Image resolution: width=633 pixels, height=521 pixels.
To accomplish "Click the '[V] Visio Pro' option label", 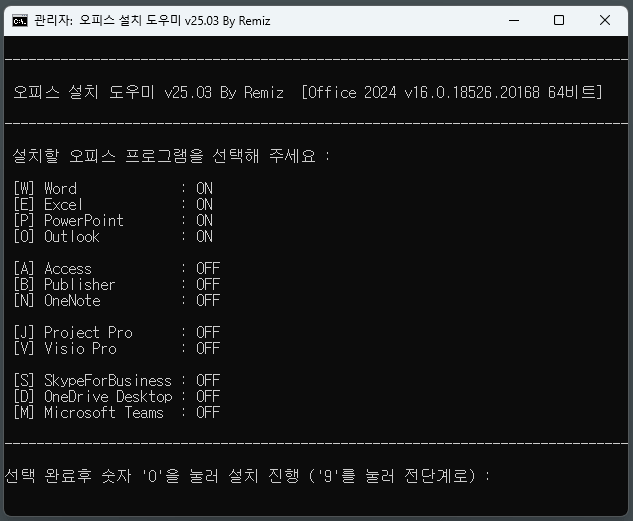I will (65, 349).
